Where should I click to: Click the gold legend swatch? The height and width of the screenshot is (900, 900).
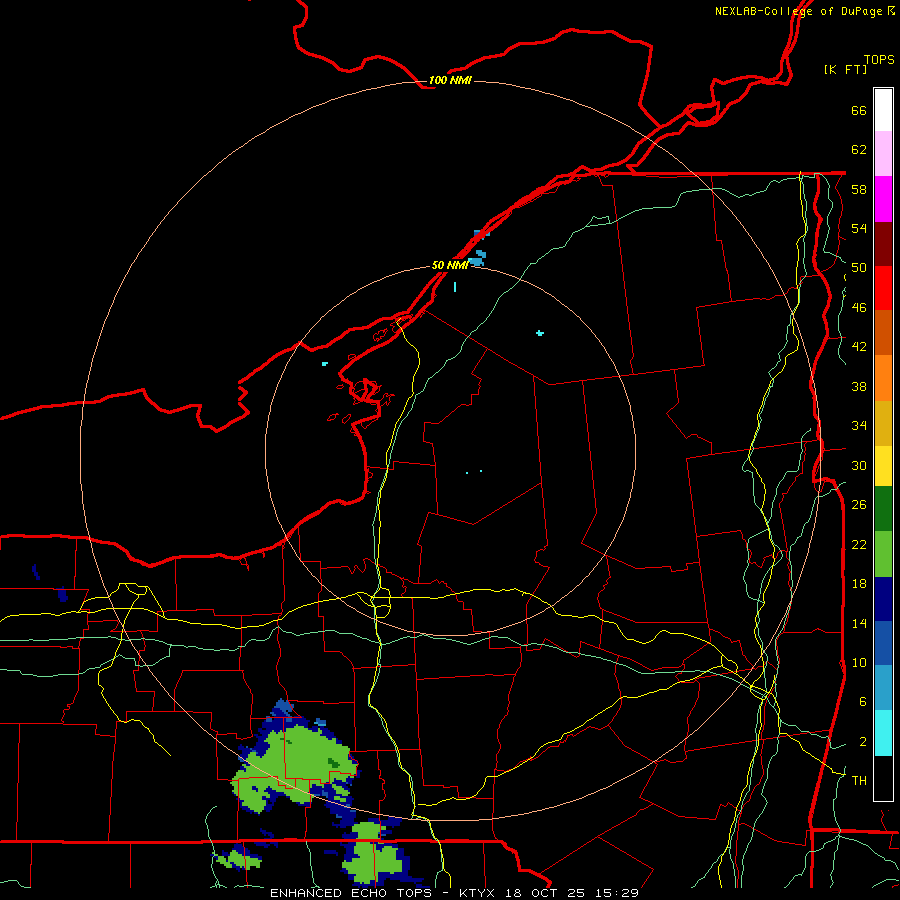coord(883,423)
